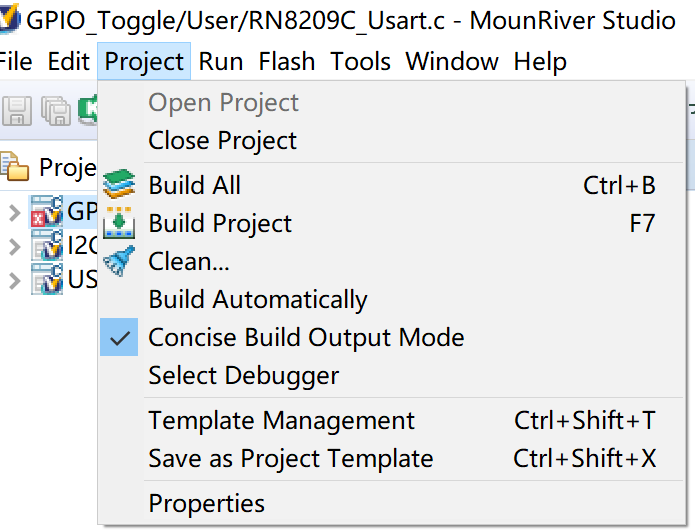Expand the US project tree node
The height and width of the screenshot is (530, 695).
14,280
